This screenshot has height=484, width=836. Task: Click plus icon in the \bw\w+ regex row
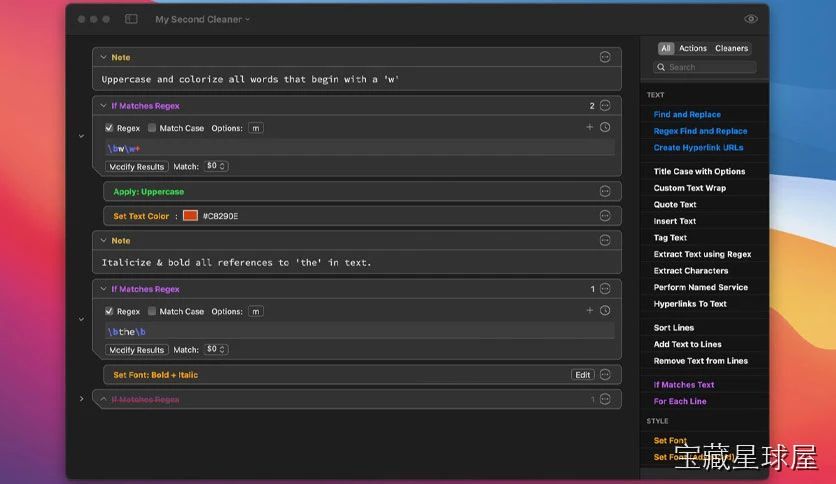[589, 127]
